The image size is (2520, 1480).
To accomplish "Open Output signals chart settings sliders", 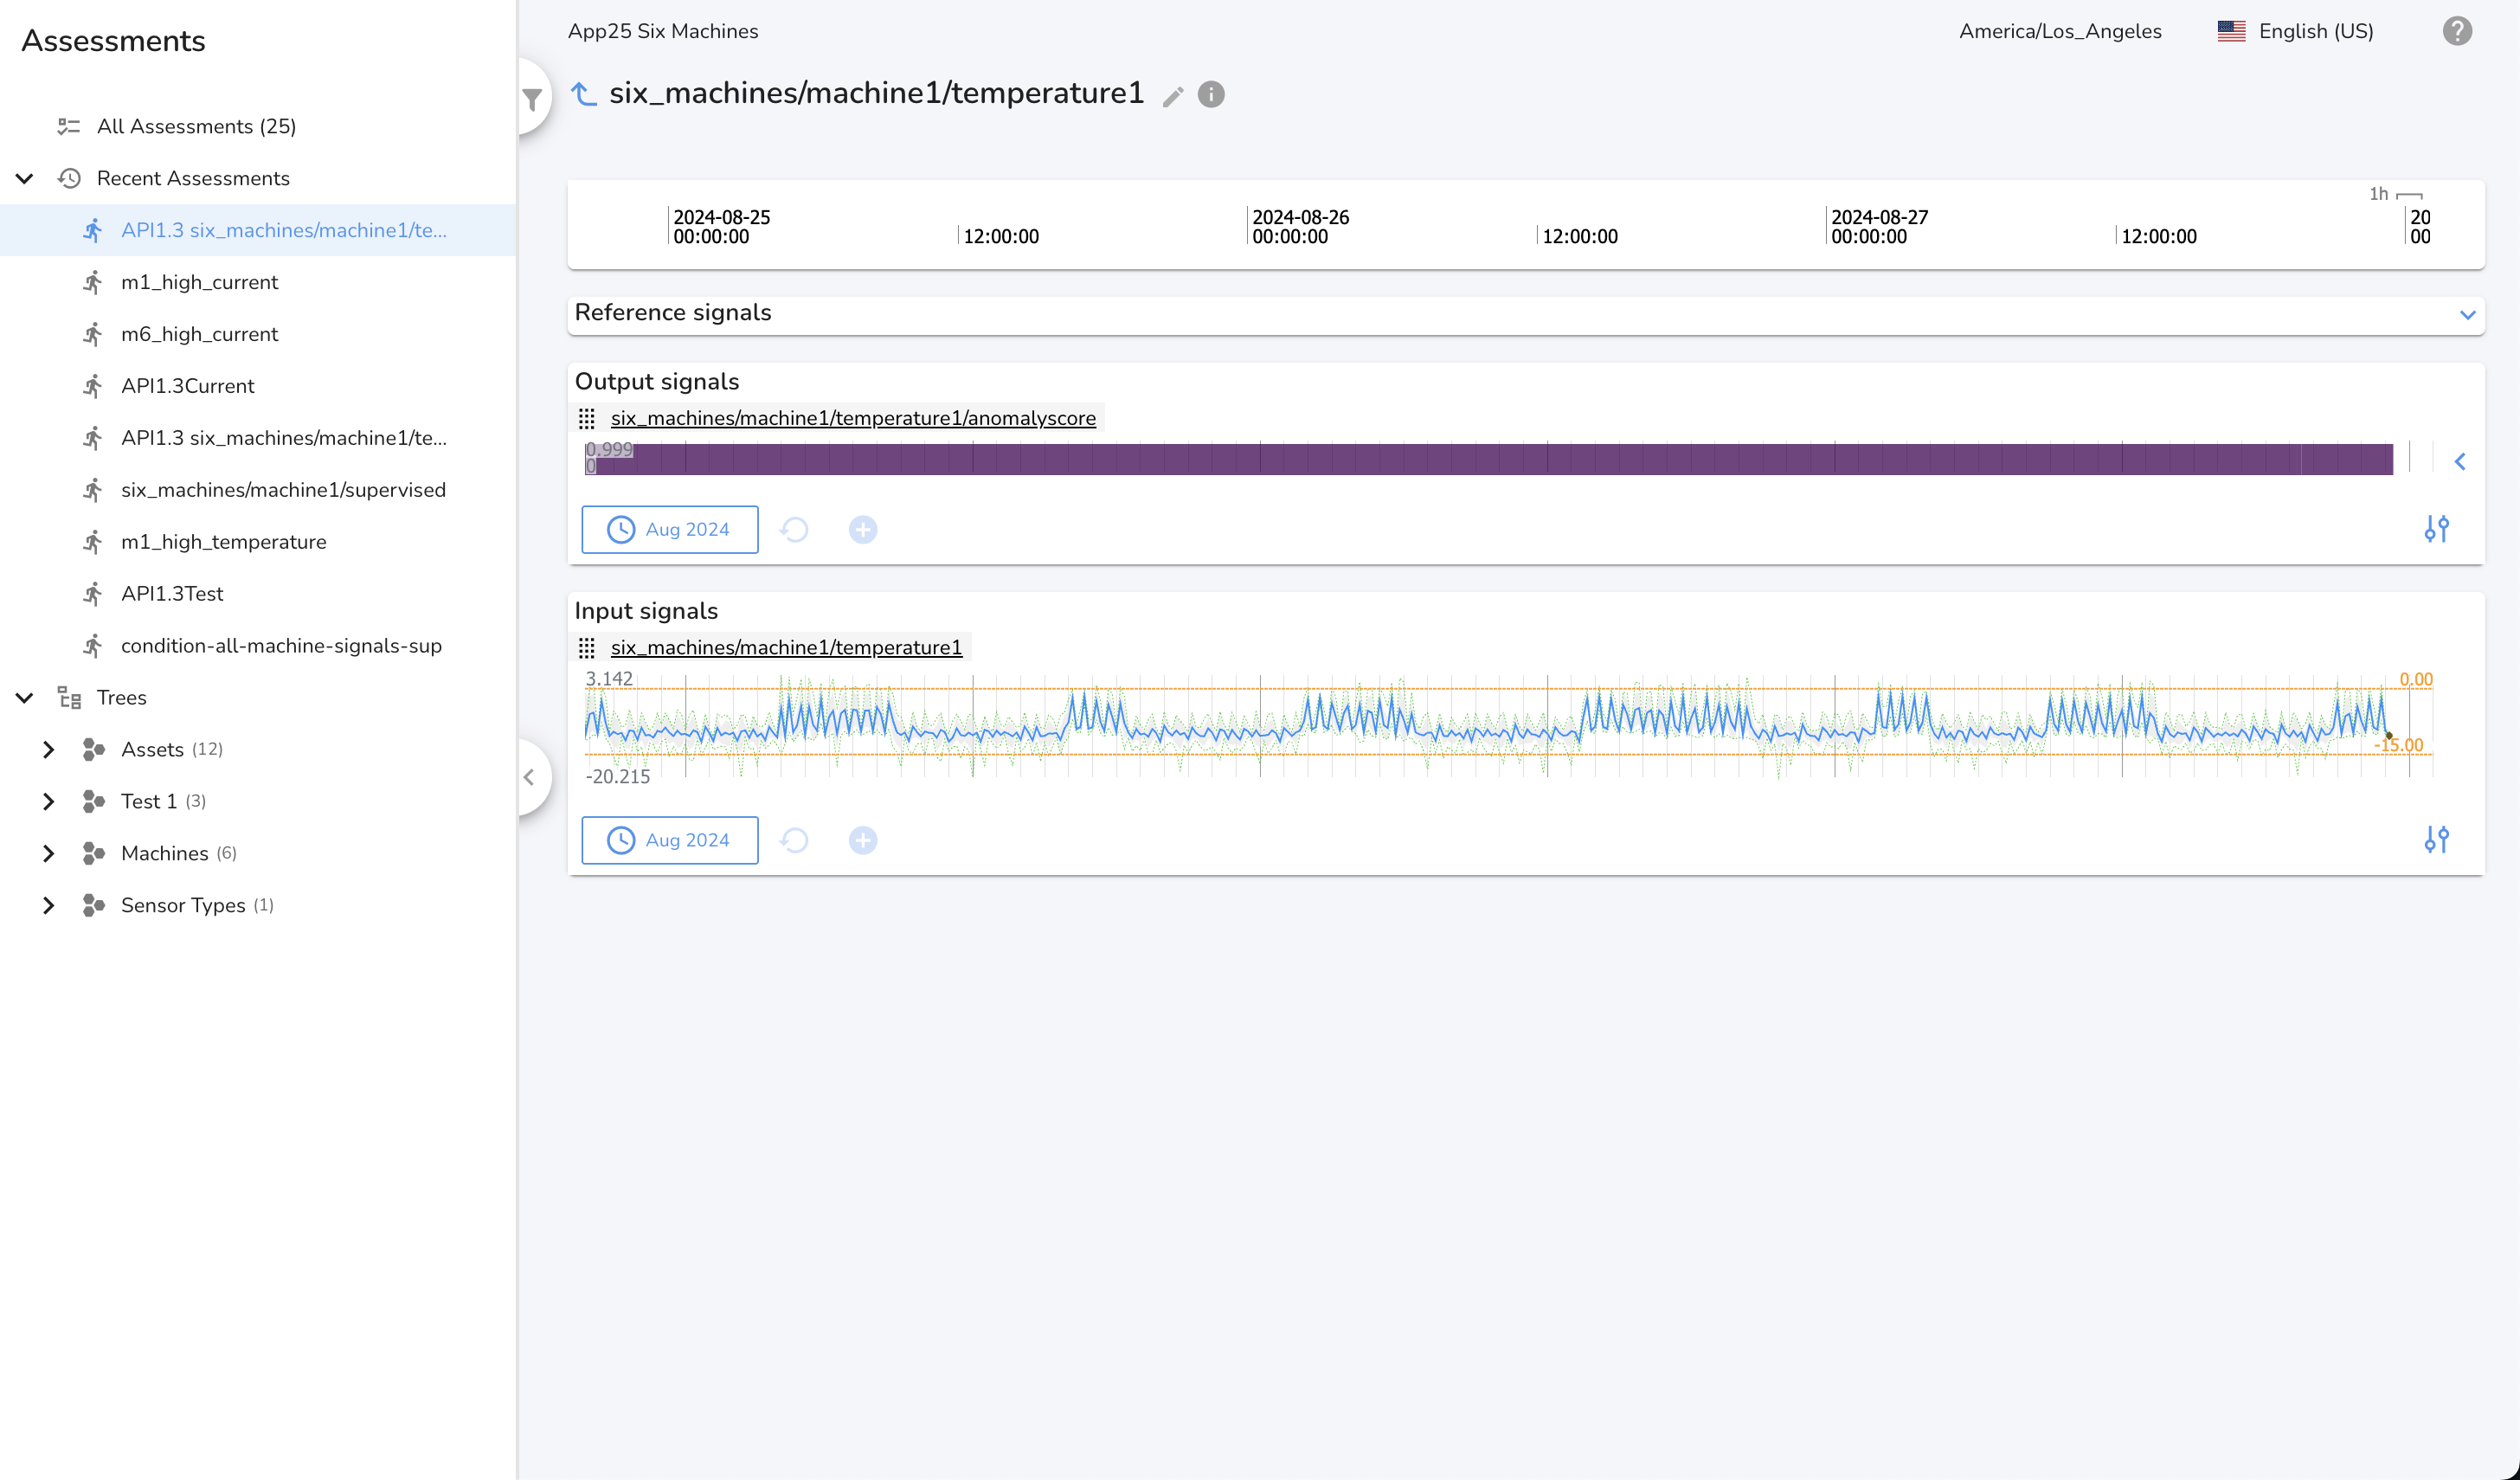I will click(2437, 529).
